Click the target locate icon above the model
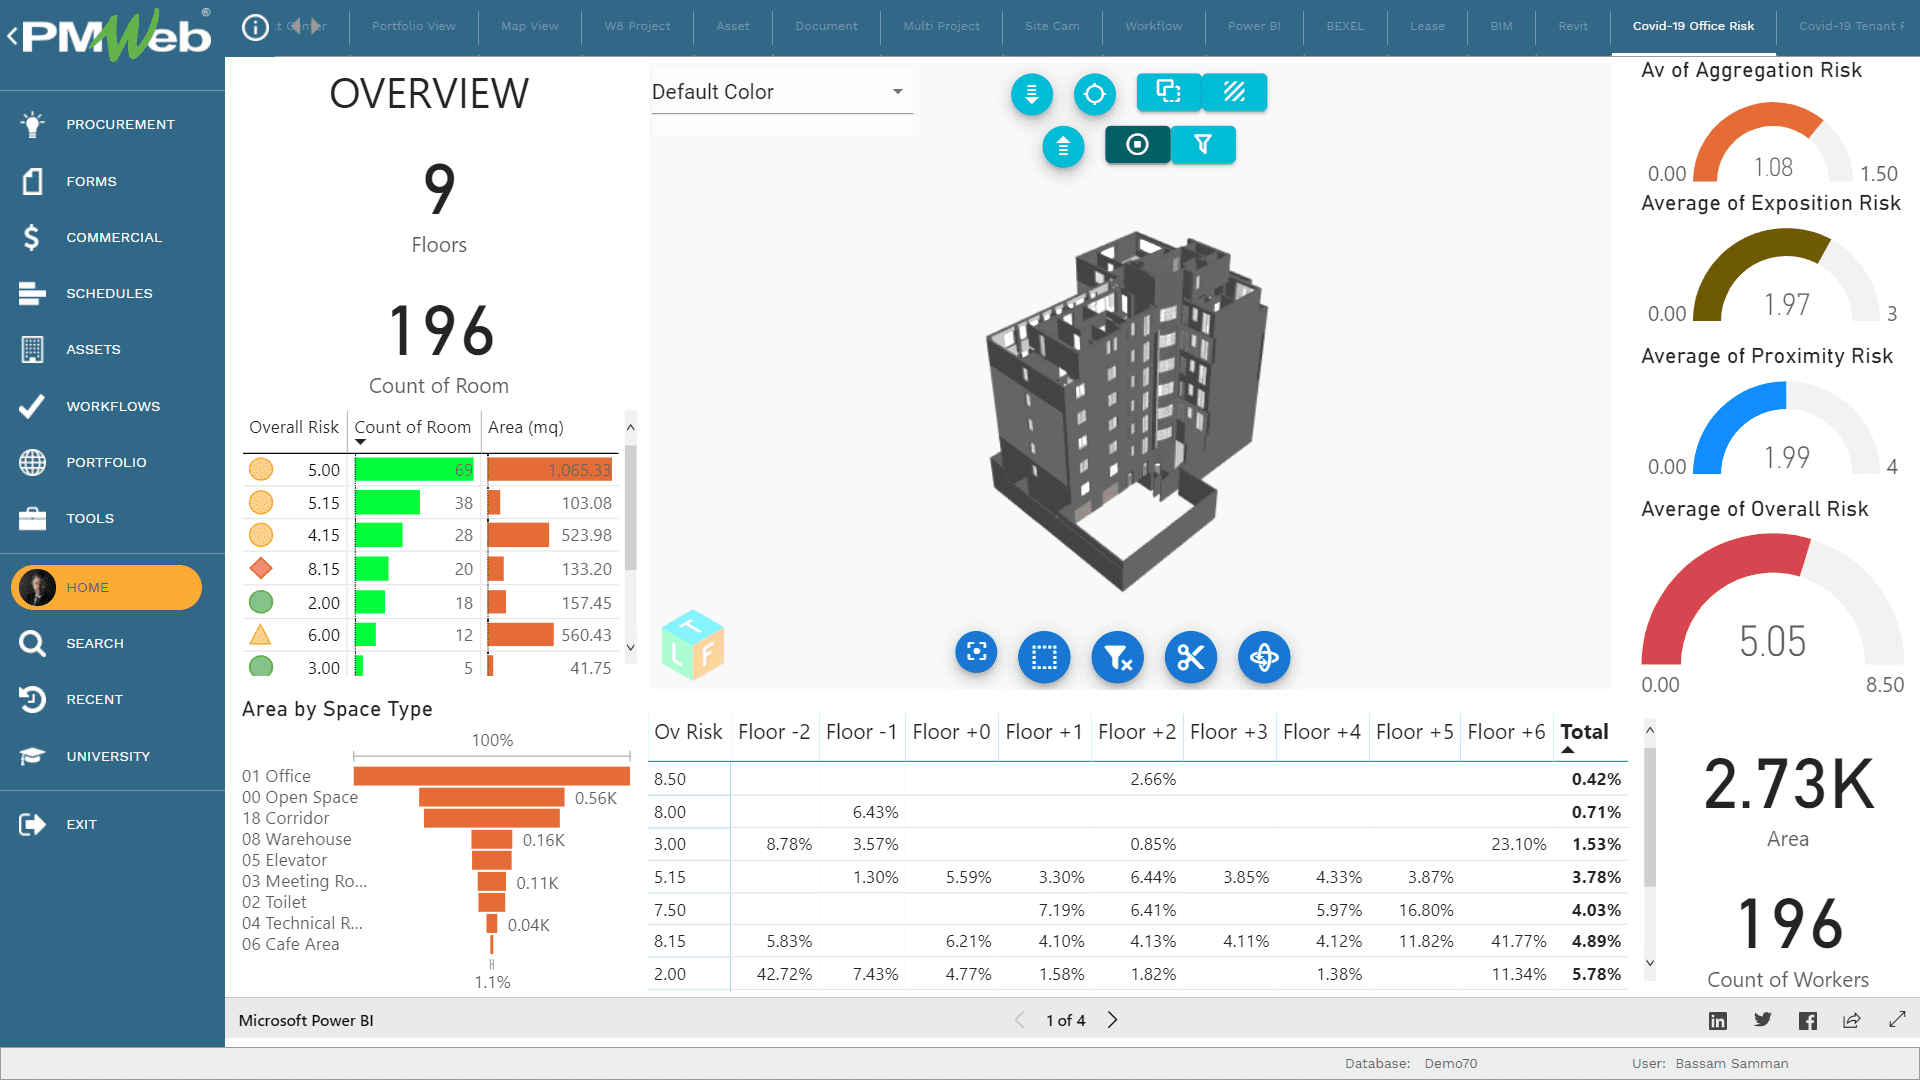The height and width of the screenshot is (1080, 1920). coord(1095,94)
